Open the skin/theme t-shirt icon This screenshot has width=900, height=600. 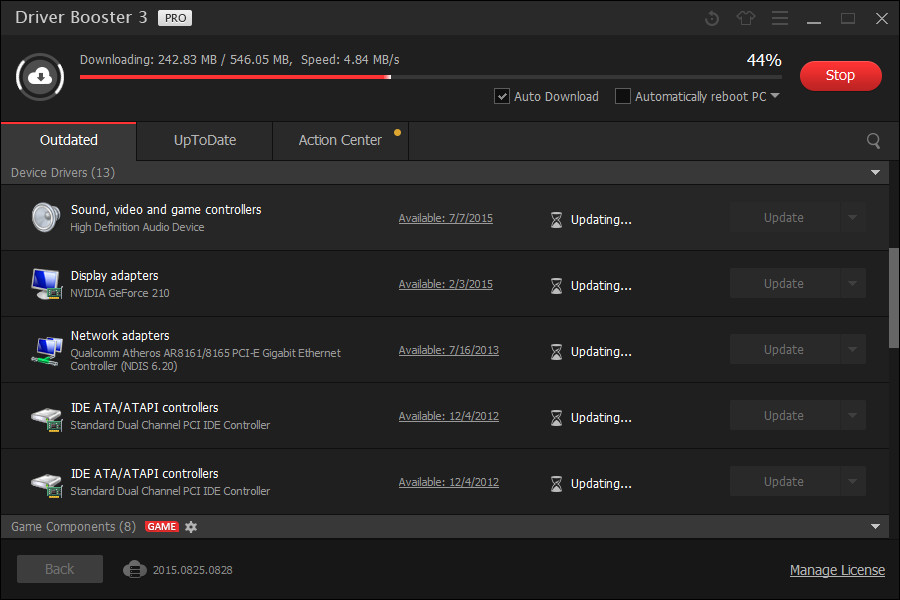(745, 17)
